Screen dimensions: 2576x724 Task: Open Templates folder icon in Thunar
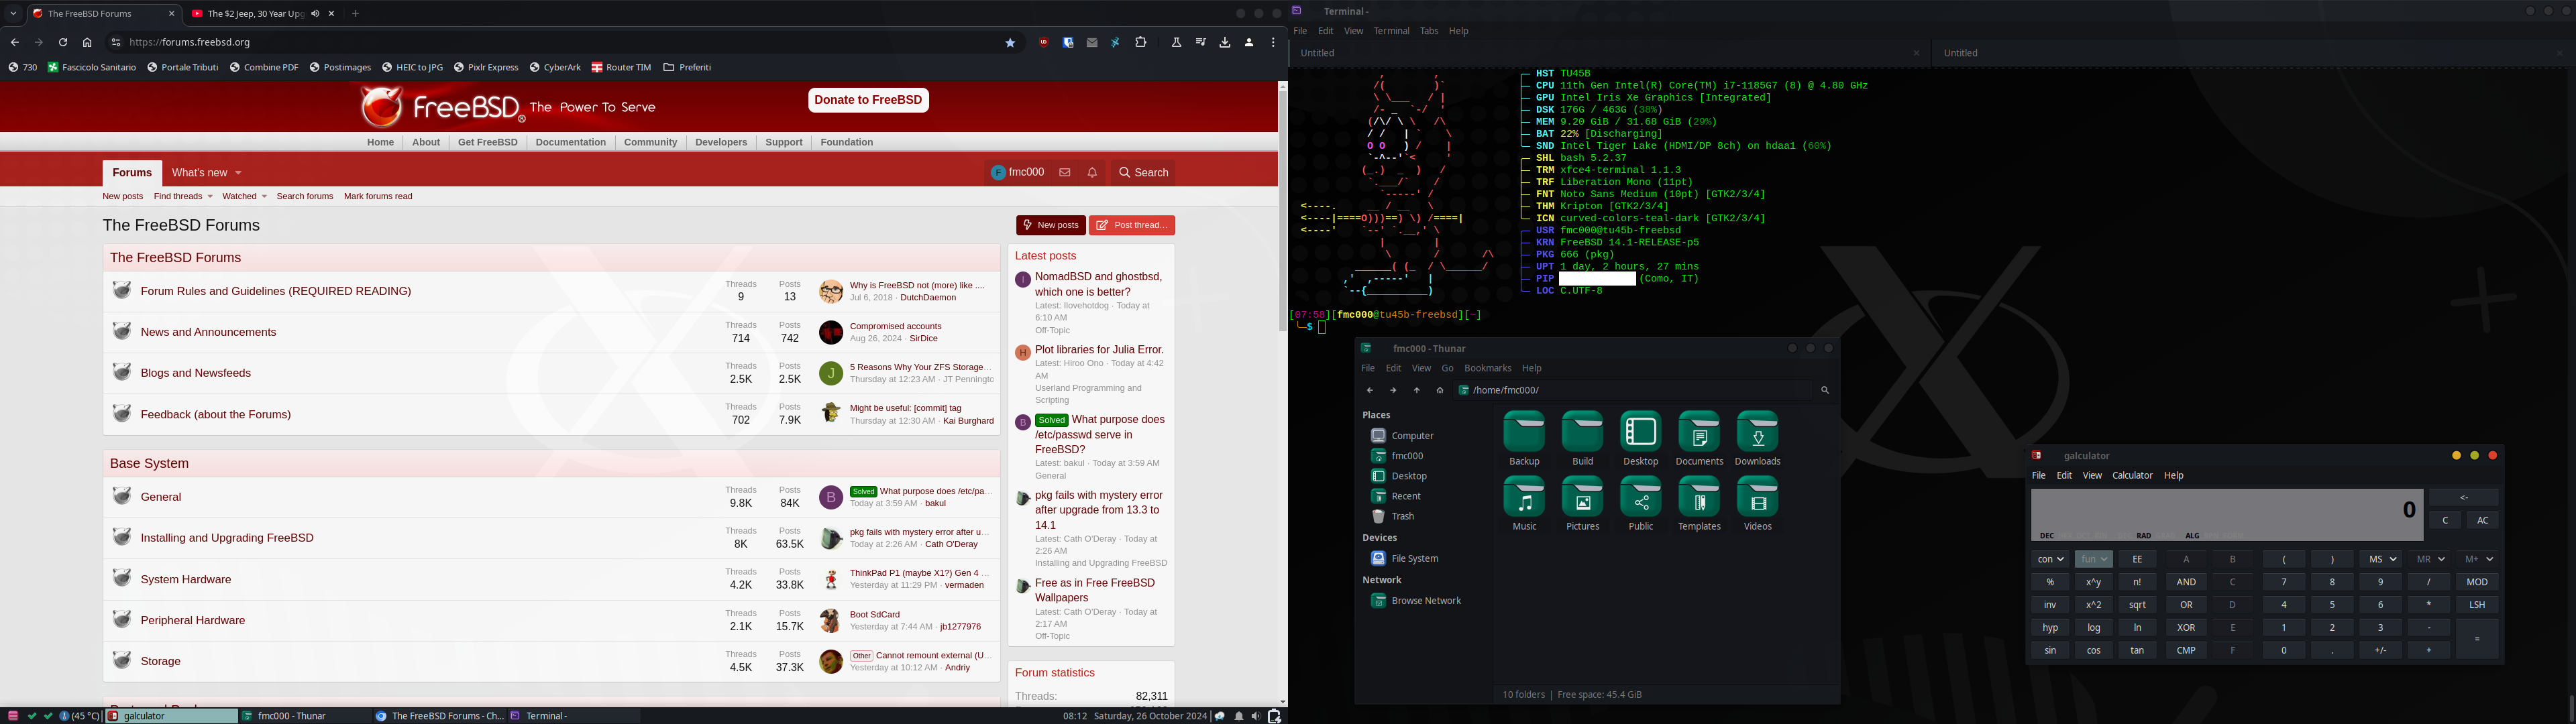(x=1699, y=497)
